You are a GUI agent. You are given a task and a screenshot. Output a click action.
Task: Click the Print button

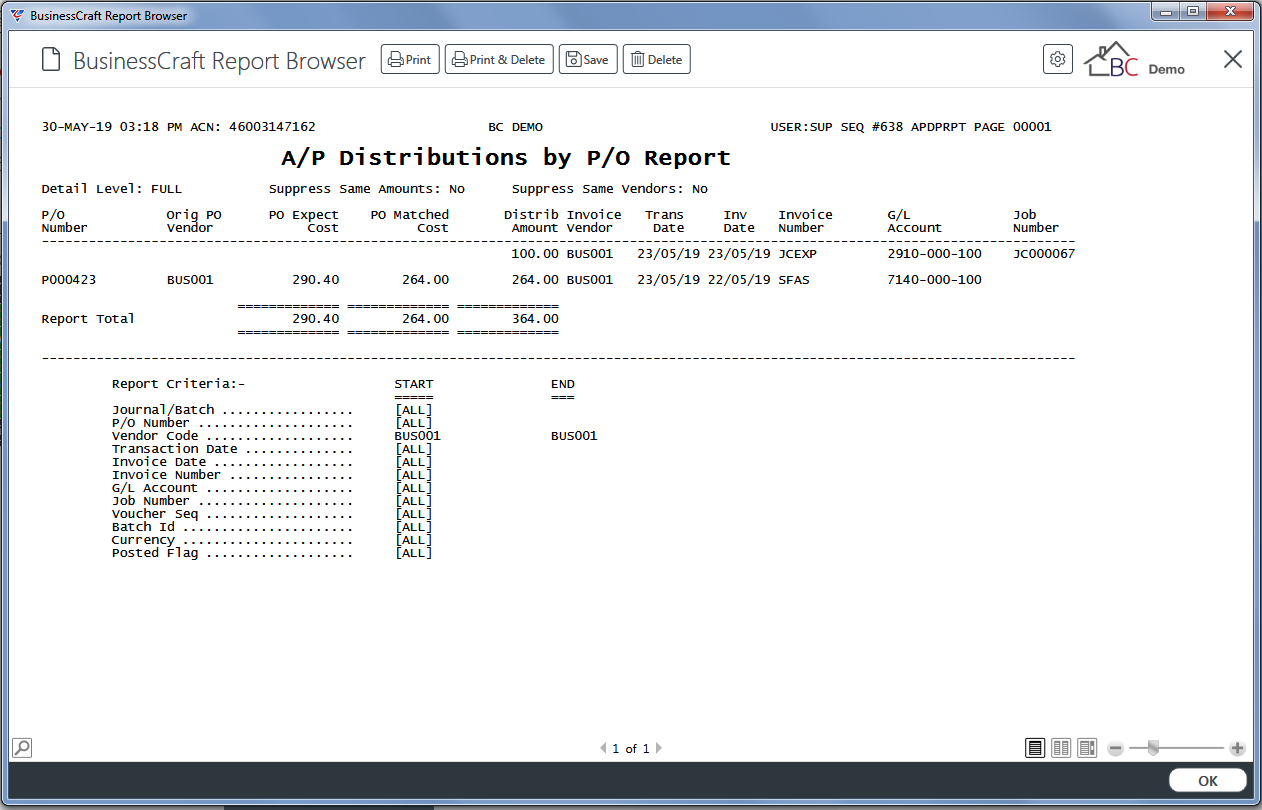tap(410, 60)
